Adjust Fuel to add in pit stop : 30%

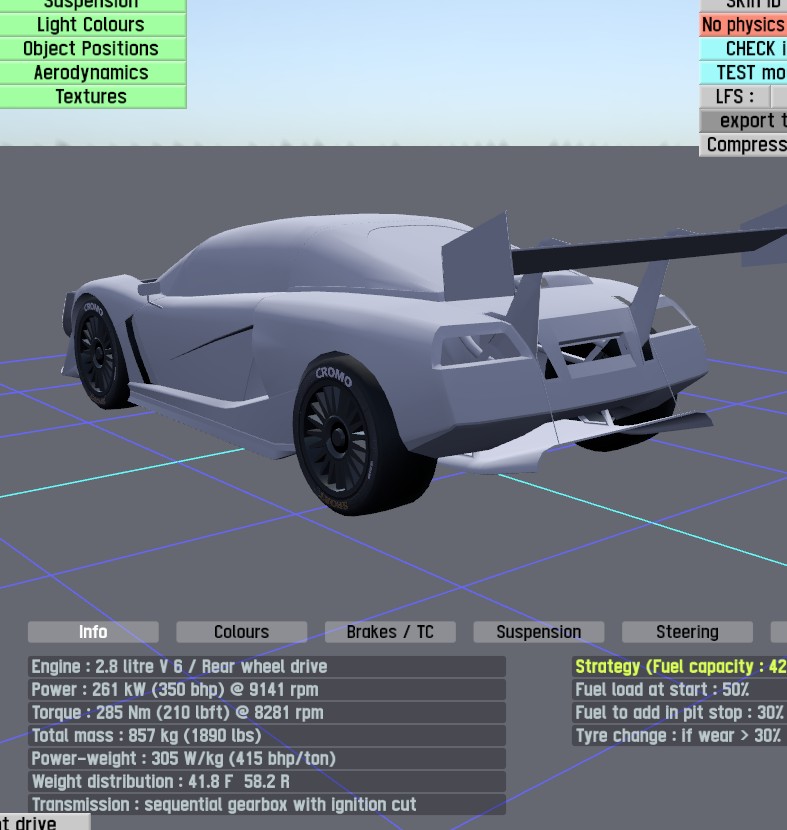tap(680, 713)
